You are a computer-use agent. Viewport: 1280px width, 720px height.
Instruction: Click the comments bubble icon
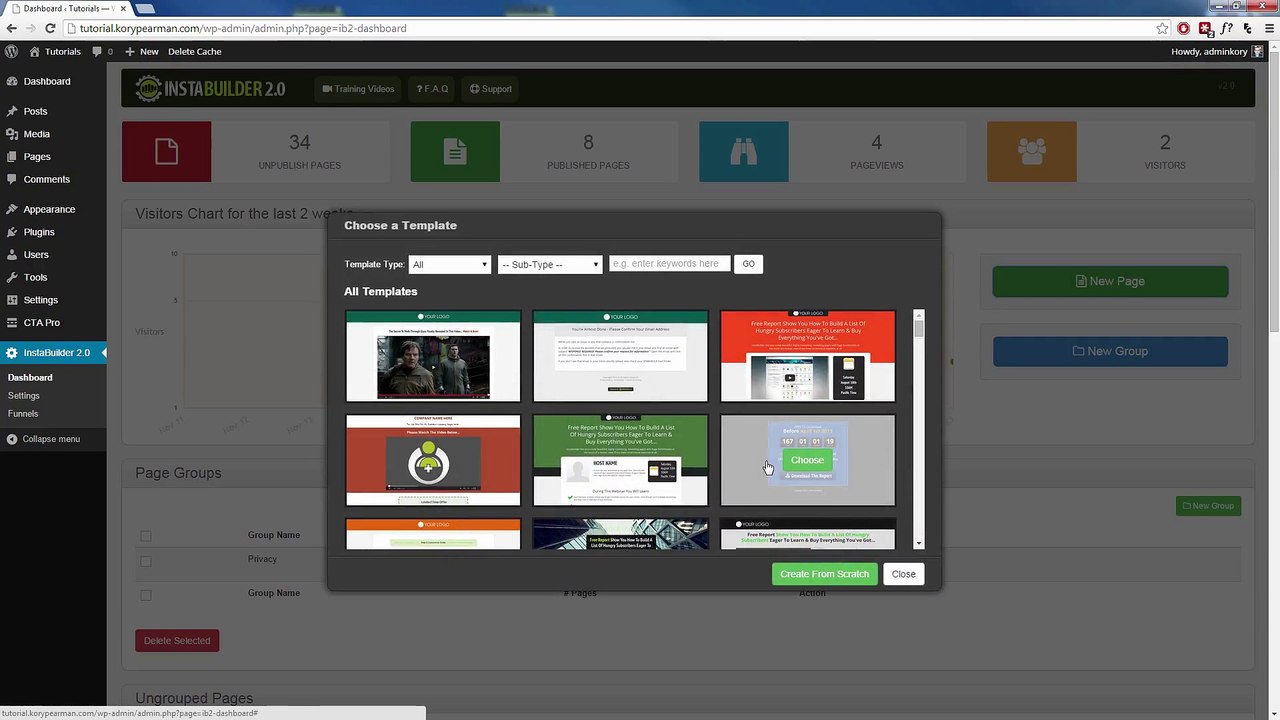pos(101,51)
